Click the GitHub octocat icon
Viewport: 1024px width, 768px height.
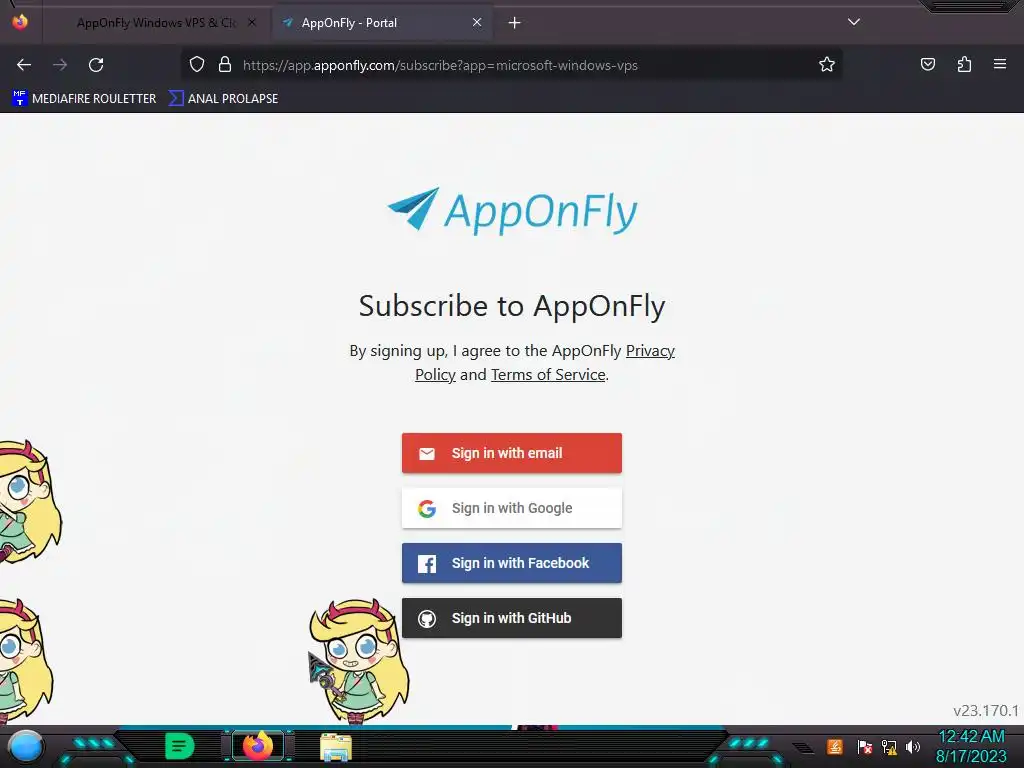pyautogui.click(x=426, y=618)
